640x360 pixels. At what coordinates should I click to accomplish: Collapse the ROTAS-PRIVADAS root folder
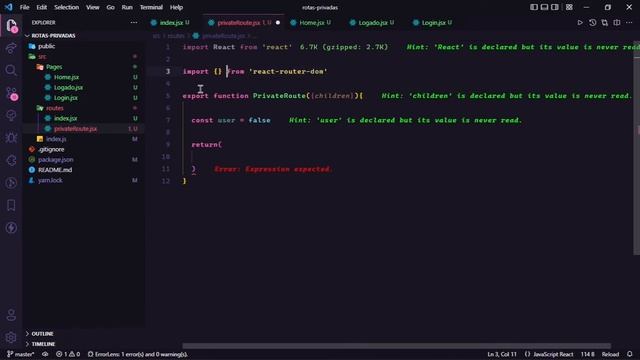point(53,36)
